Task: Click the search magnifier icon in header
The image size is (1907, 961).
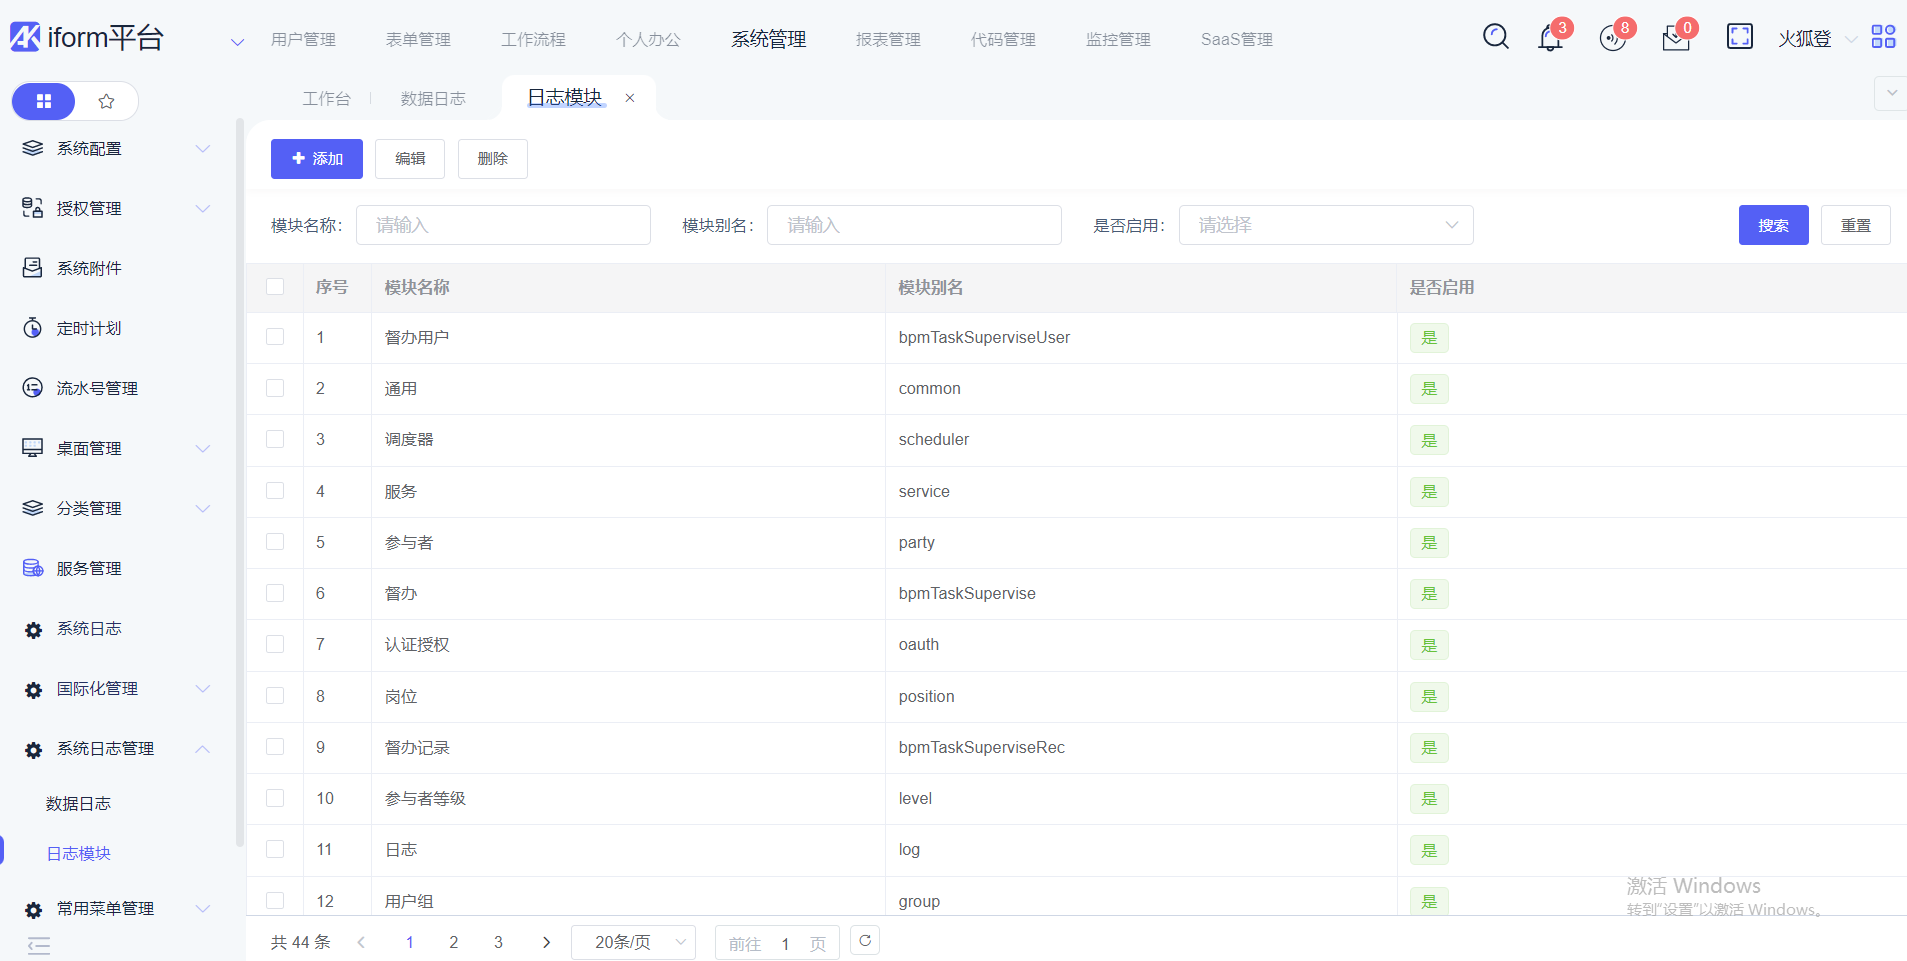Action: click(1495, 37)
